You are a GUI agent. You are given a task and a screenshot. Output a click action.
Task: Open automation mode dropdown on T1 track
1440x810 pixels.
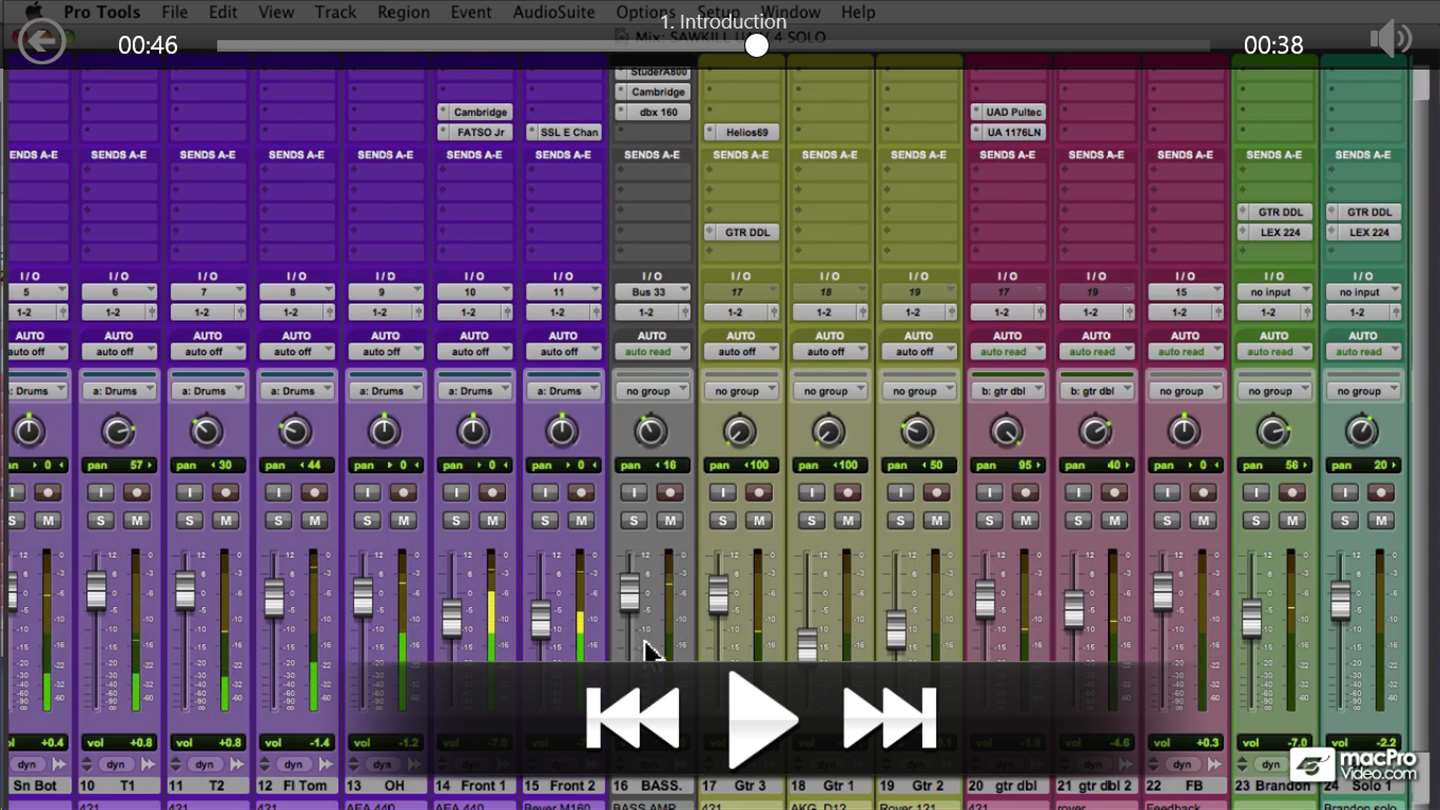coord(119,352)
